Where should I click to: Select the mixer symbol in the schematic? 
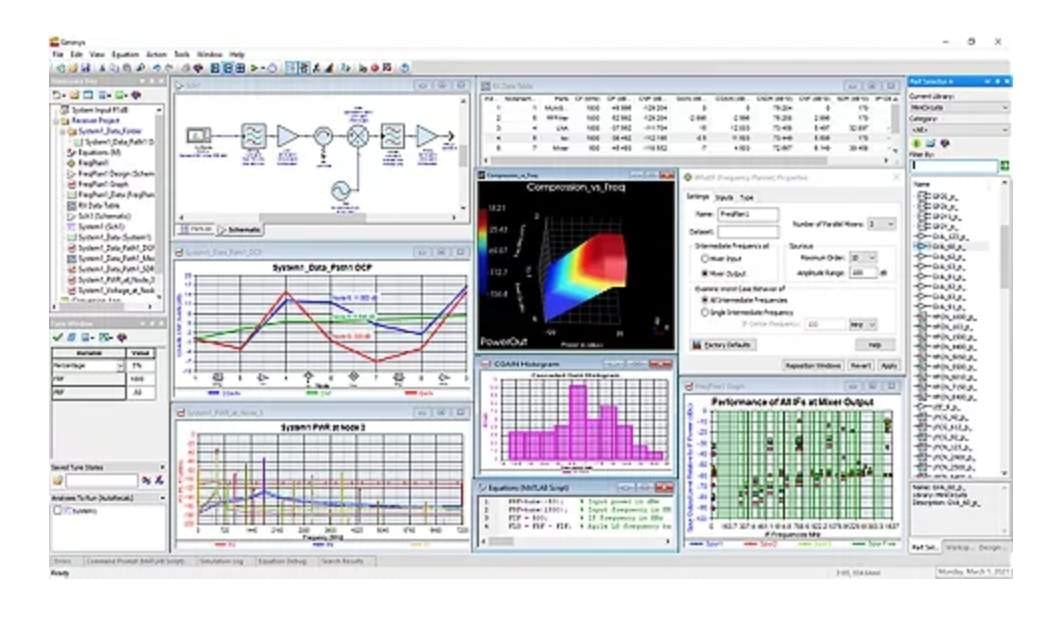tap(358, 136)
